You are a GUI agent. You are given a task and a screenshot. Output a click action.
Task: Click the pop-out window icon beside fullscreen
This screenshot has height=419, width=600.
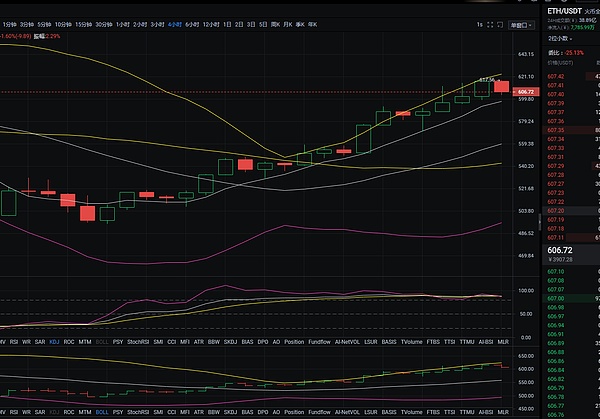click(x=500, y=25)
